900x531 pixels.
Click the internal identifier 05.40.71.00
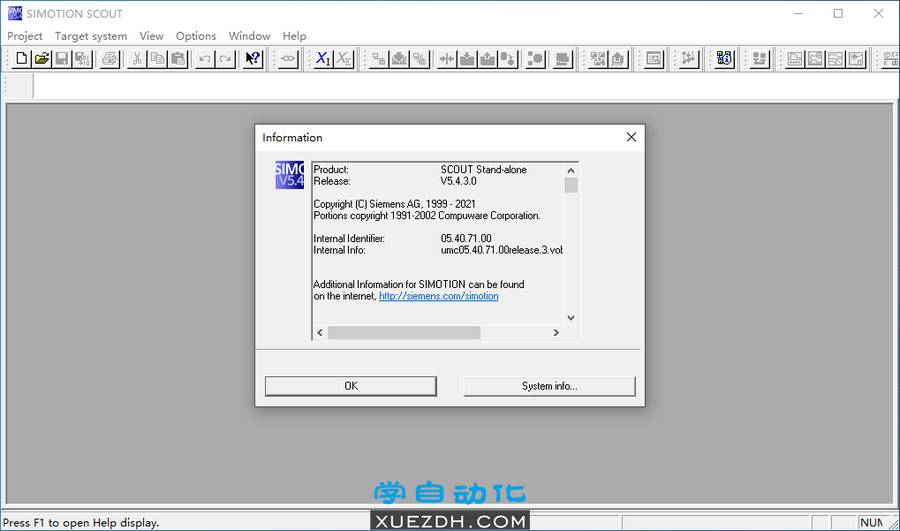[x=466, y=238]
